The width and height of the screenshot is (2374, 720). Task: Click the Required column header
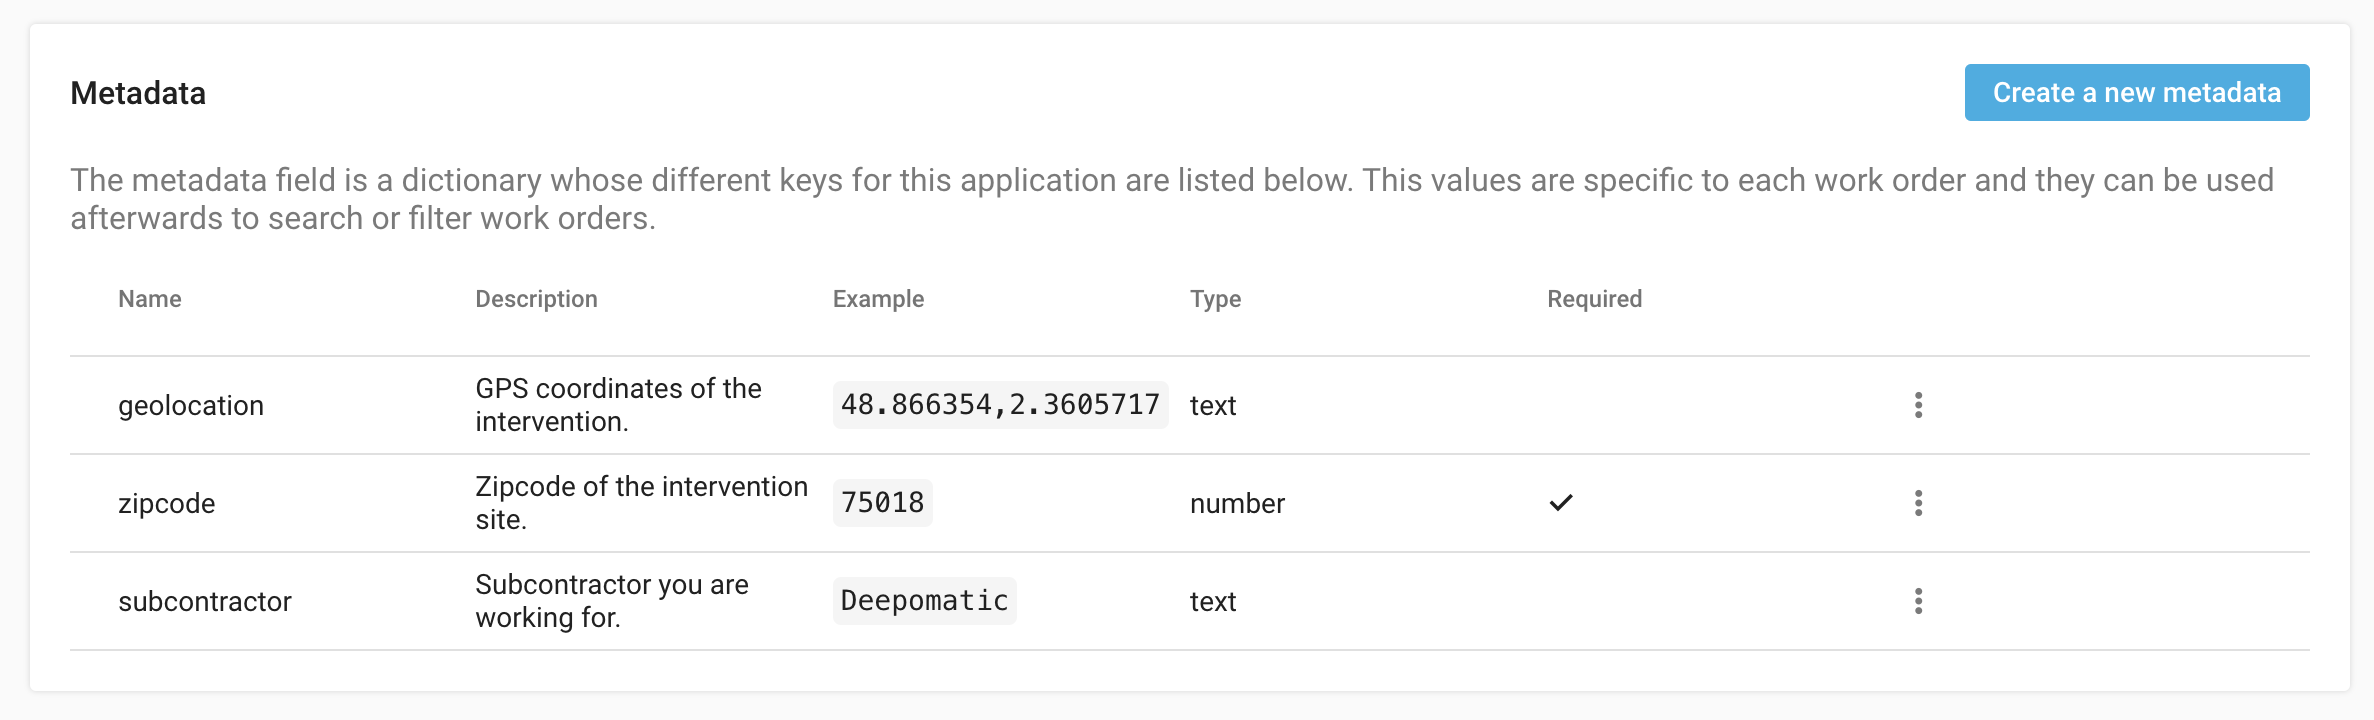[1594, 299]
